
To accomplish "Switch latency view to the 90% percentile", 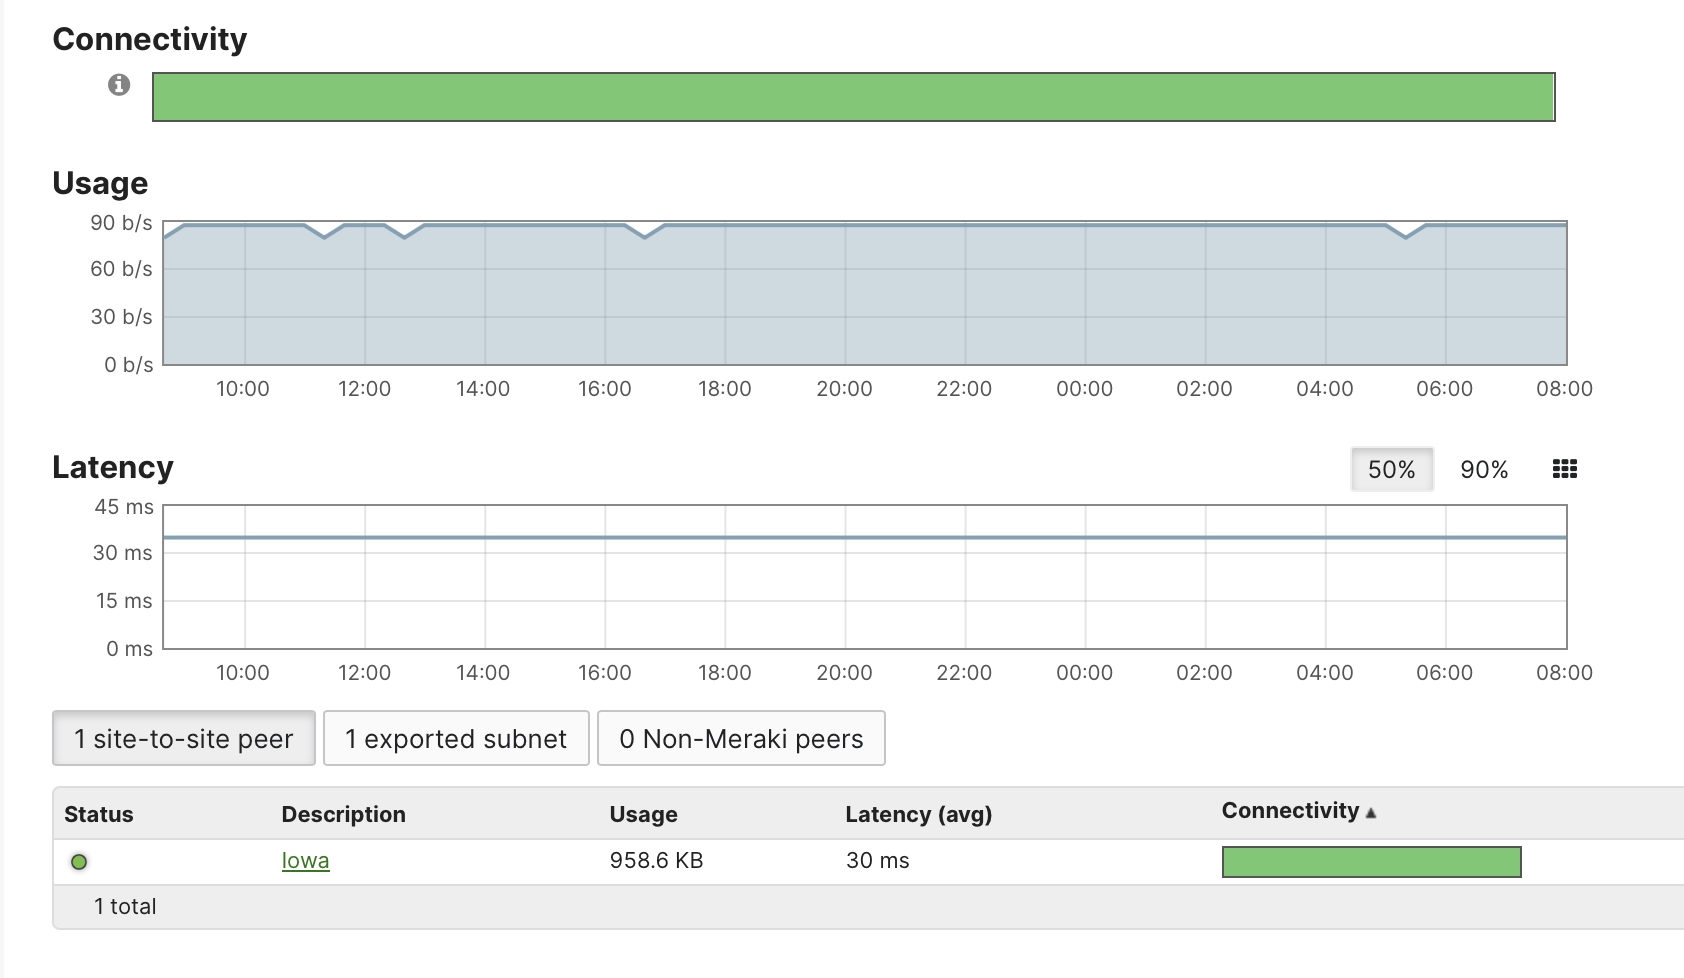I will 1484,468.
